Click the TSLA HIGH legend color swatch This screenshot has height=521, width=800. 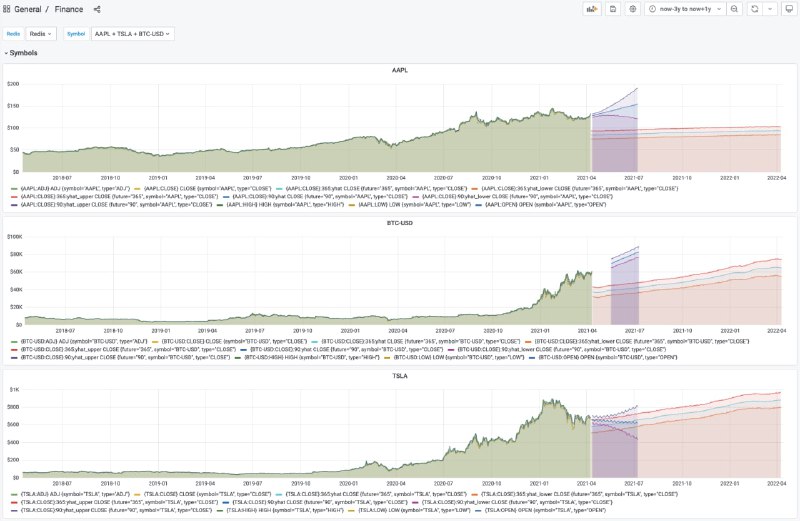220,510
